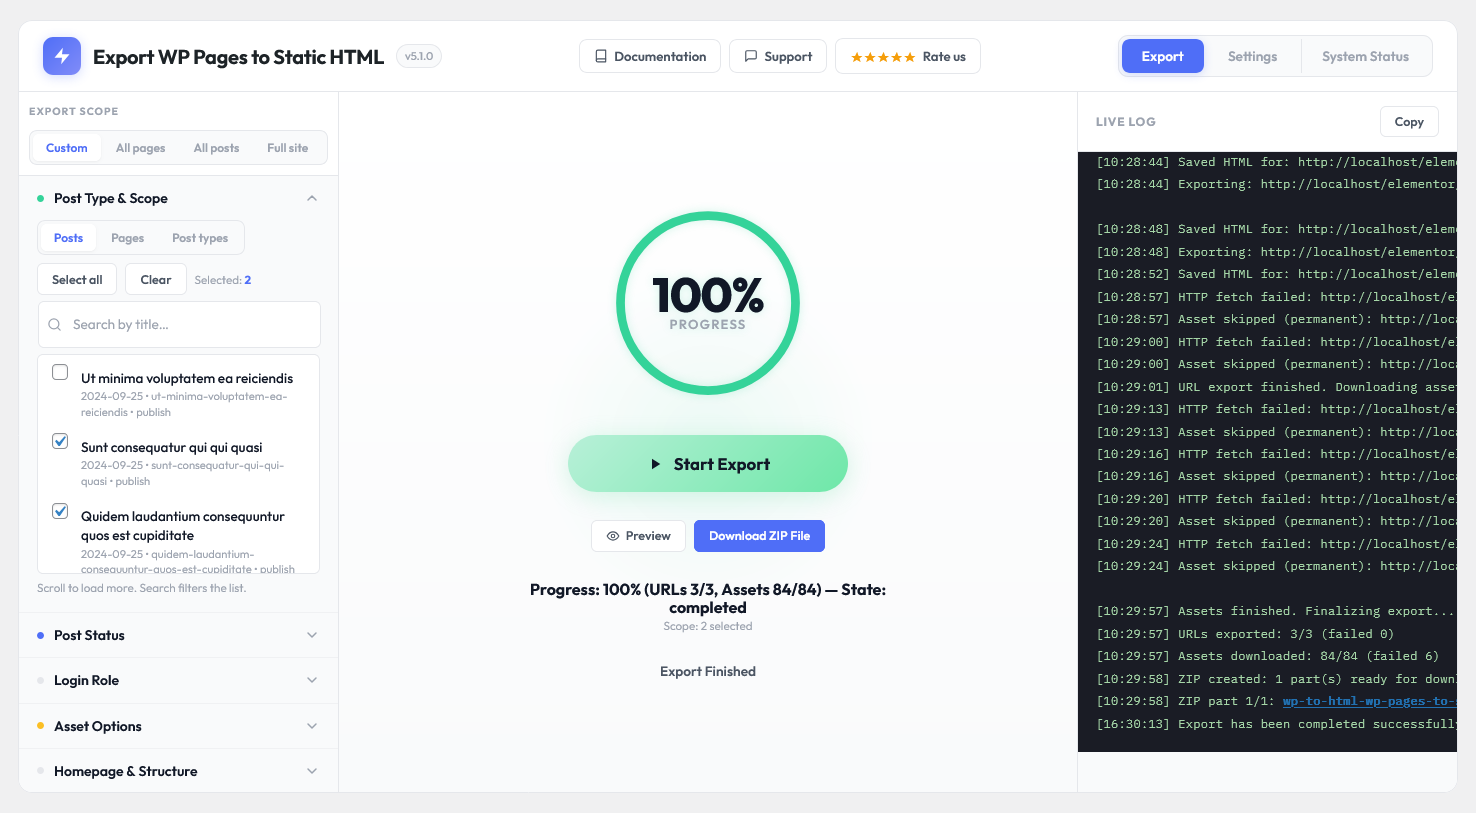Click the eye icon on the Preview button
The height and width of the screenshot is (813, 1476).
[613, 536]
